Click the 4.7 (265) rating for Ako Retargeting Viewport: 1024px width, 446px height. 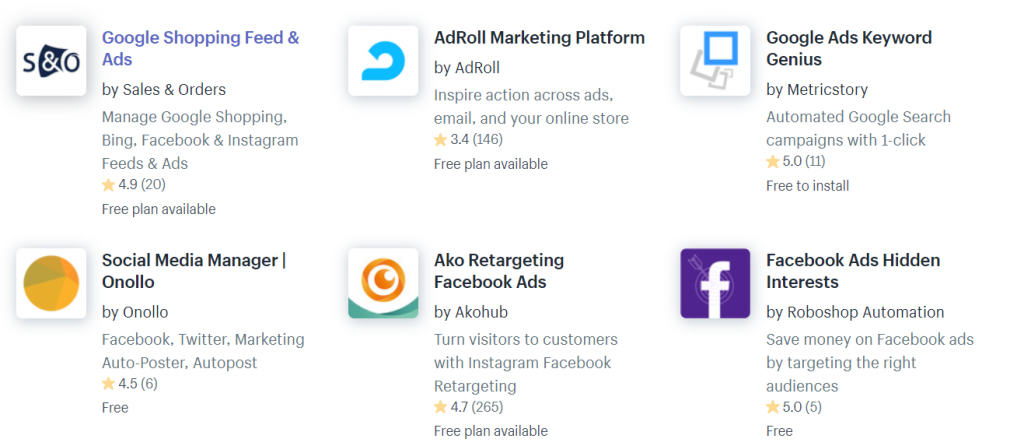(x=468, y=407)
